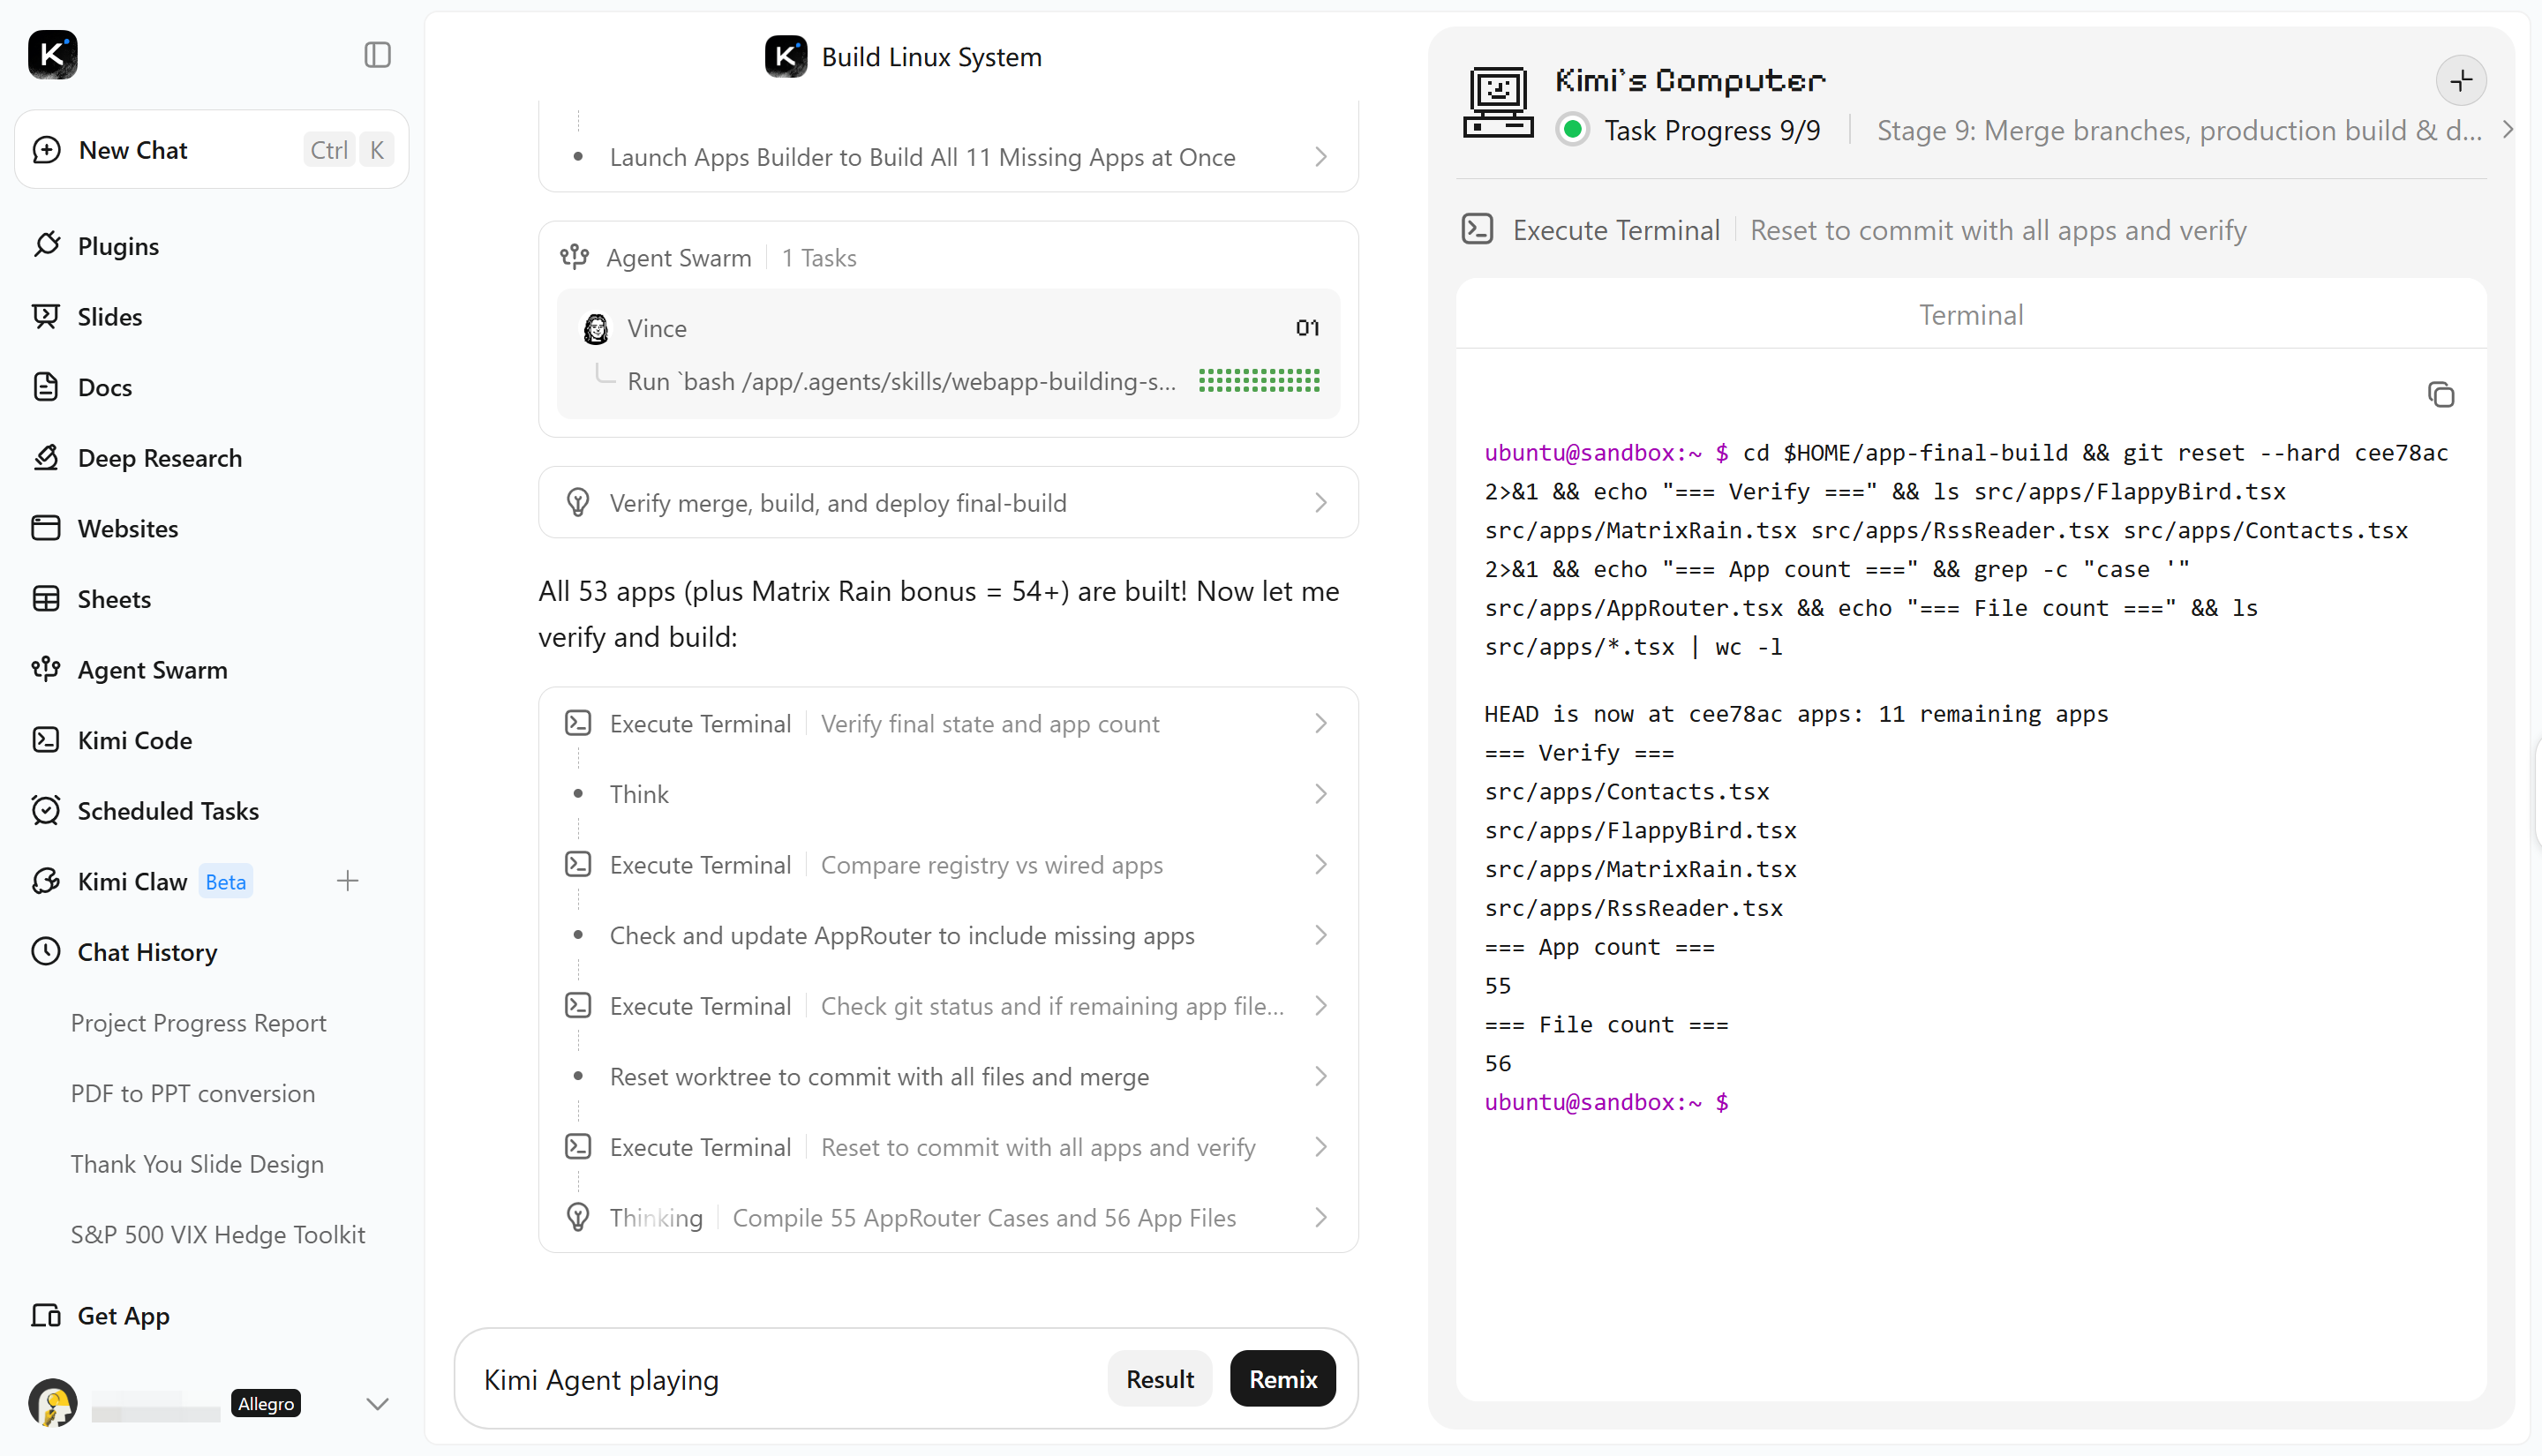Click the Agent Swarm sidebar icon
2542x1456 pixels.
[x=46, y=669]
